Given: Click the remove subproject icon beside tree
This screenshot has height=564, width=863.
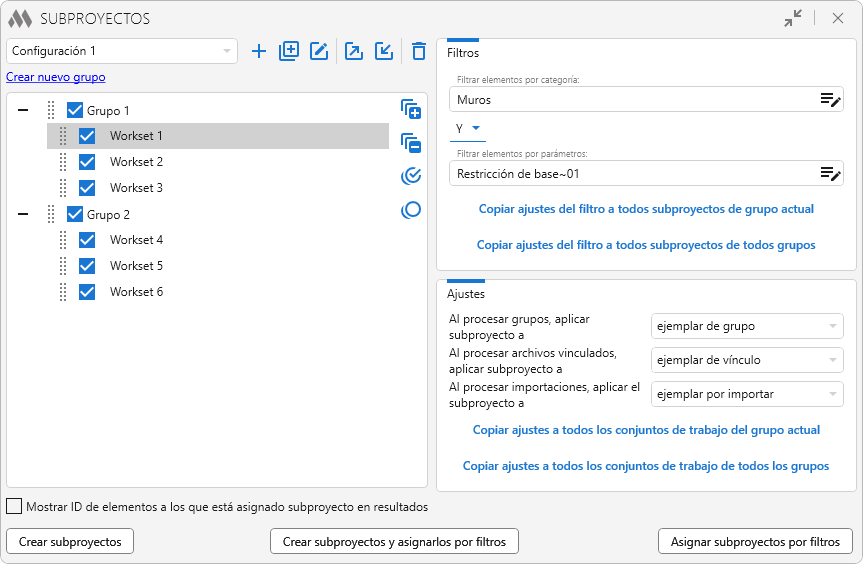Looking at the screenshot, I should (410, 143).
